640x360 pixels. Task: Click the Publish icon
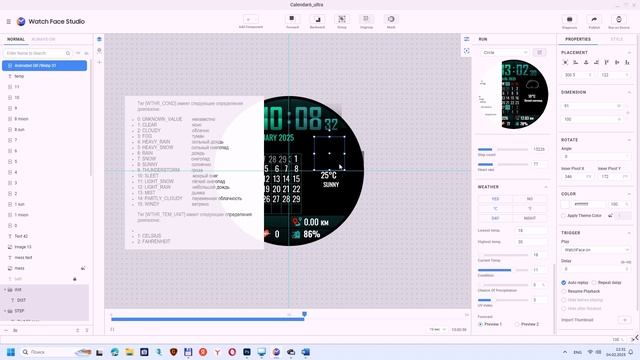594,20
